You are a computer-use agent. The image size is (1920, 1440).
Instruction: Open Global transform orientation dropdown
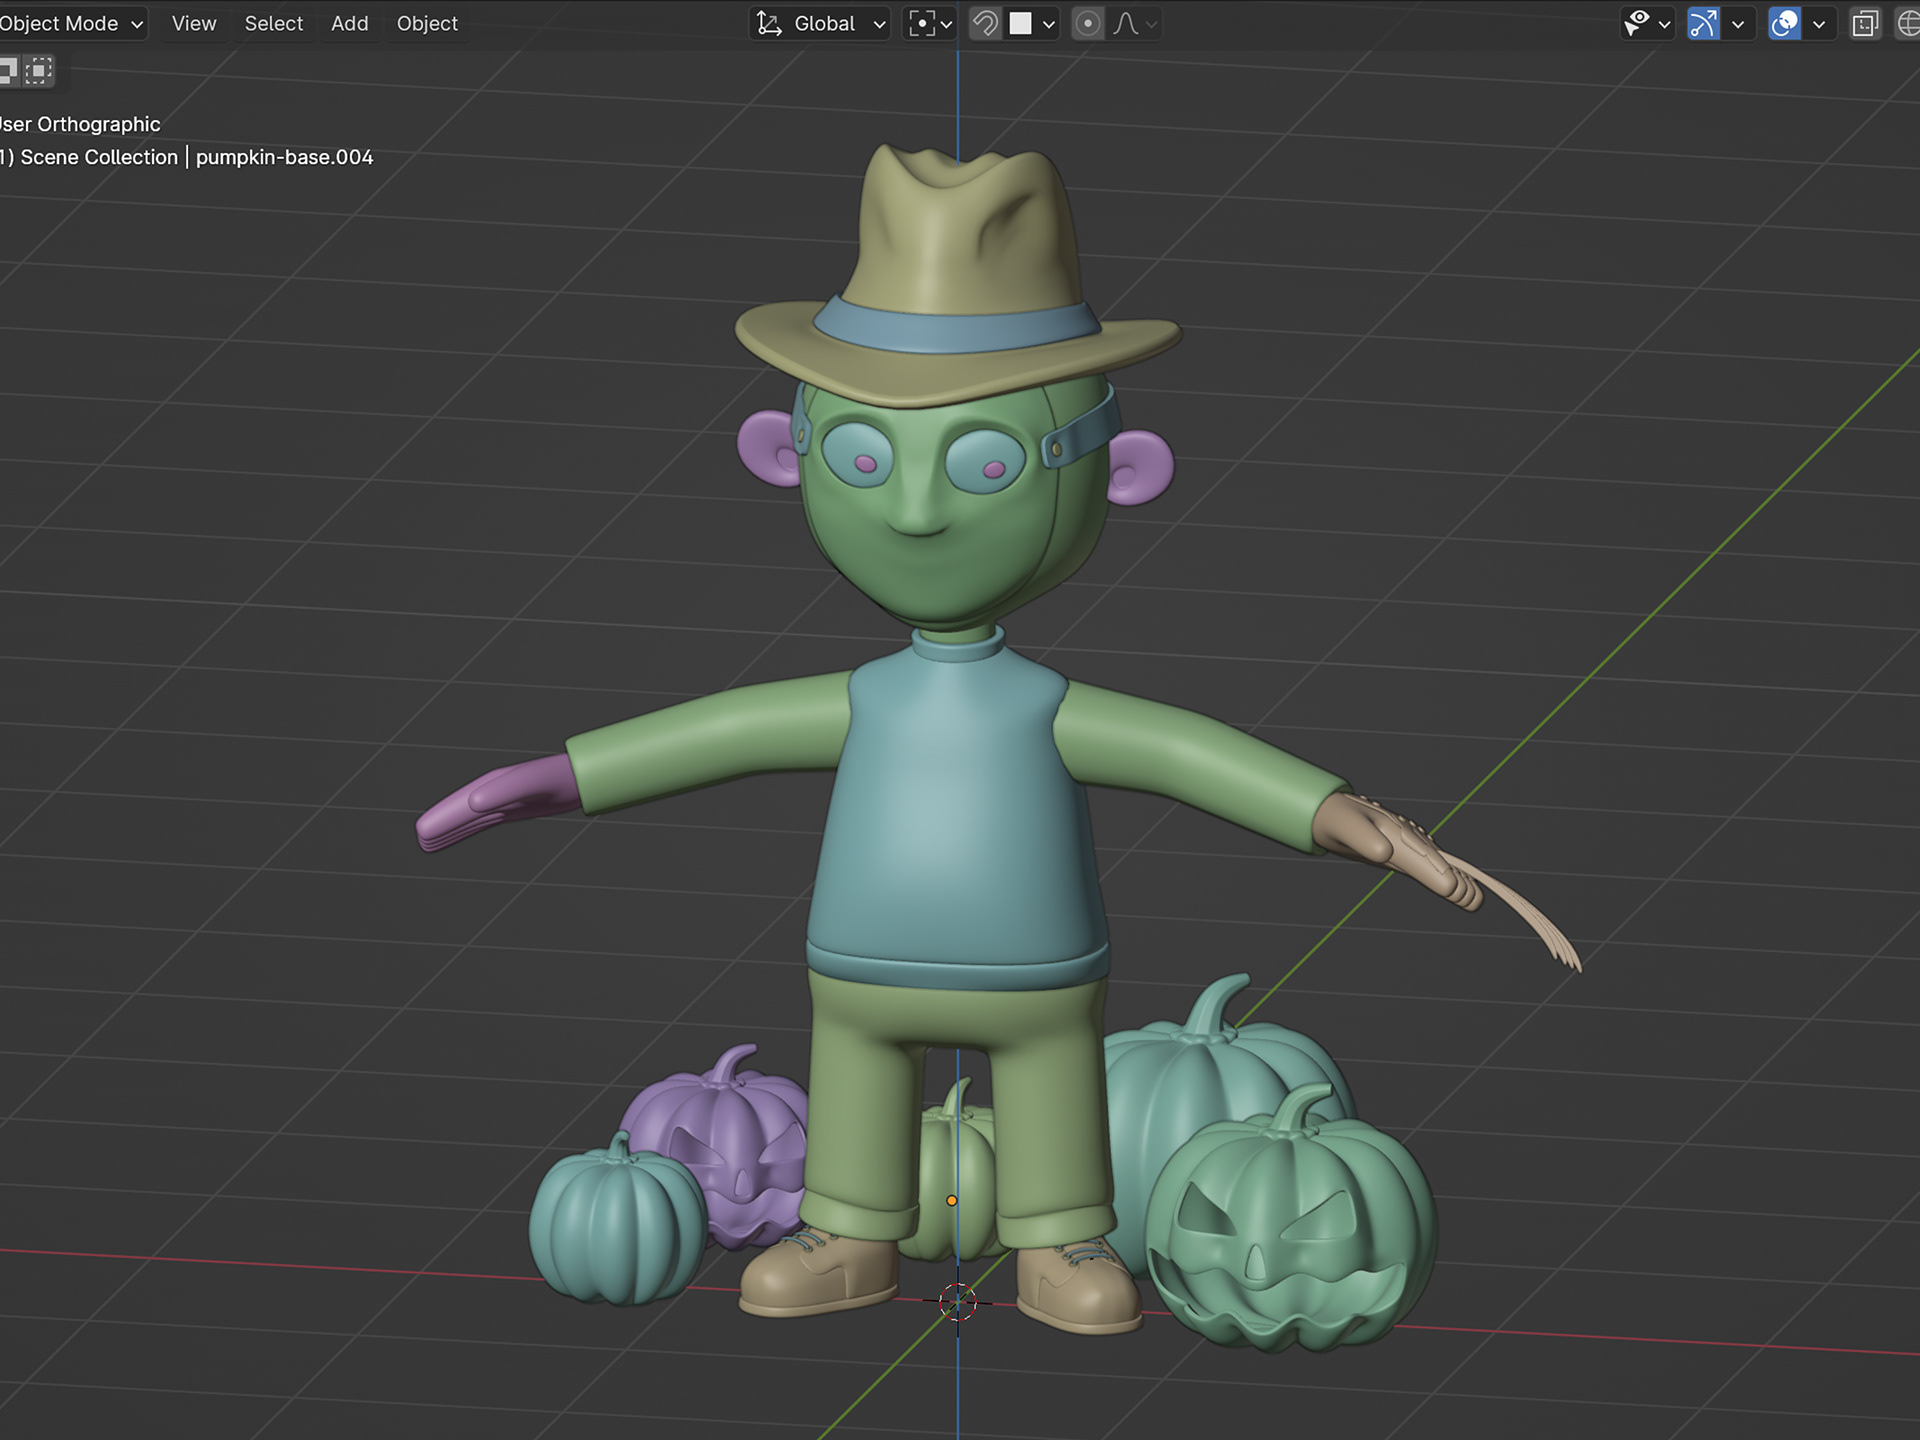pyautogui.click(x=822, y=23)
